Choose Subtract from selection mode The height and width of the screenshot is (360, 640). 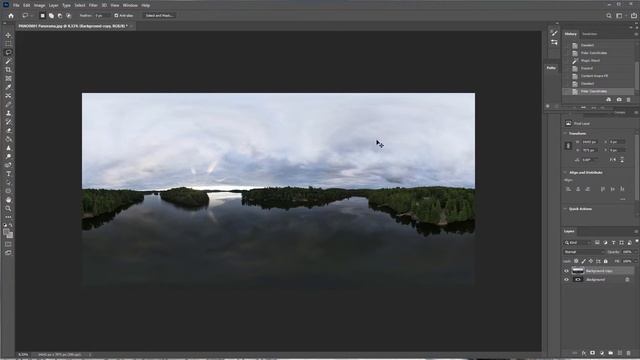(60, 16)
